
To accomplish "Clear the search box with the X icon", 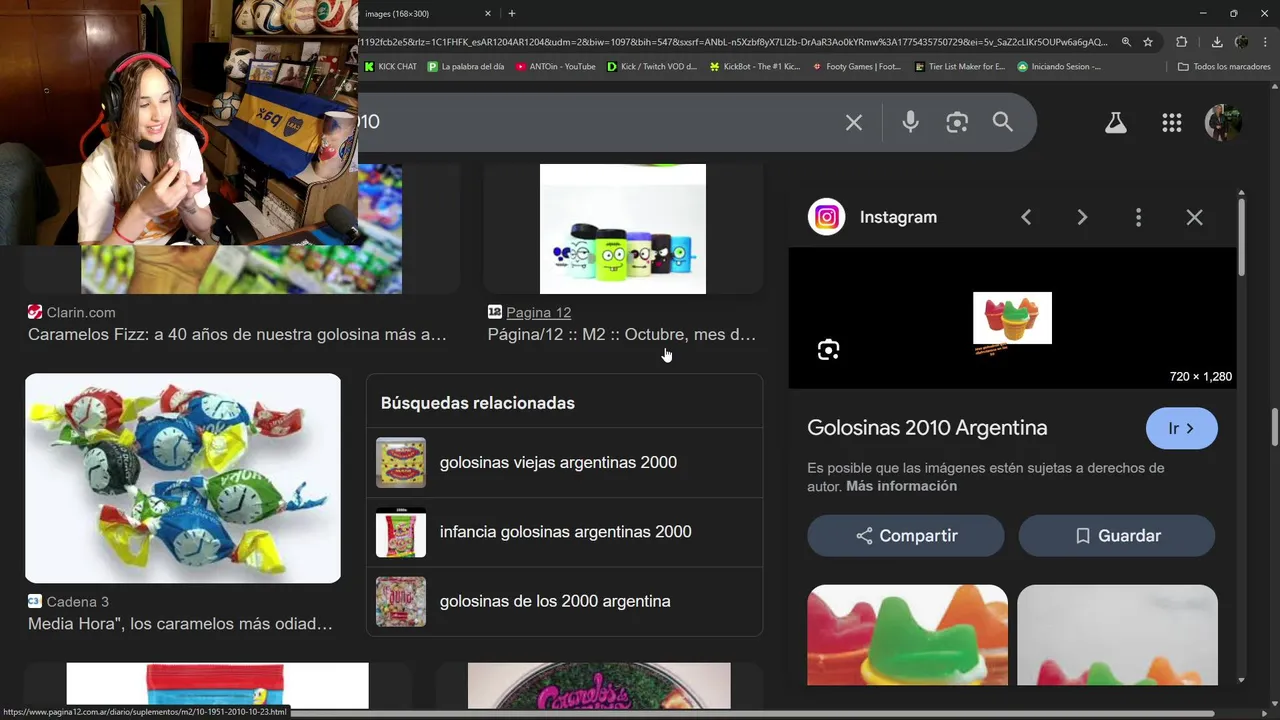I will pyautogui.click(x=854, y=122).
